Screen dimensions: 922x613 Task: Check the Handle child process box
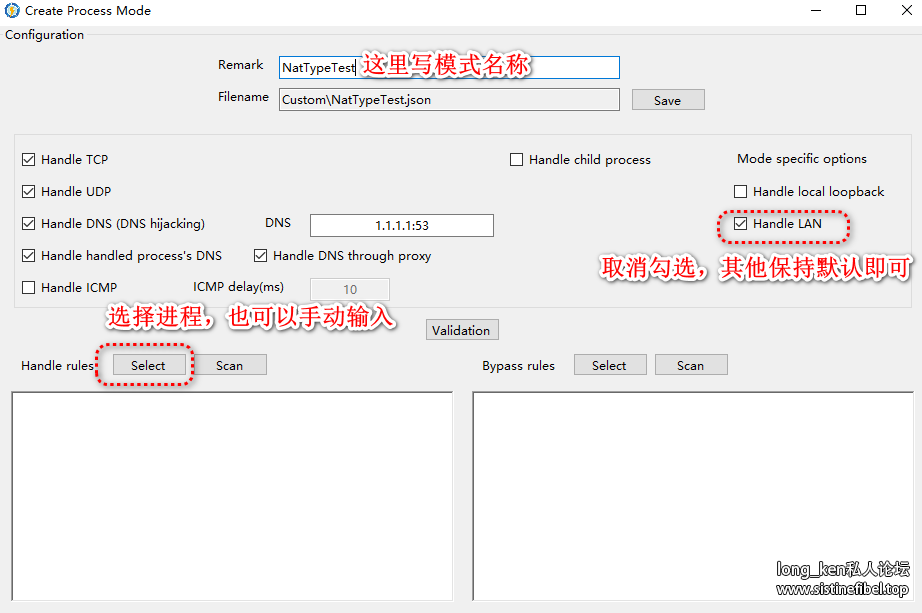(517, 160)
